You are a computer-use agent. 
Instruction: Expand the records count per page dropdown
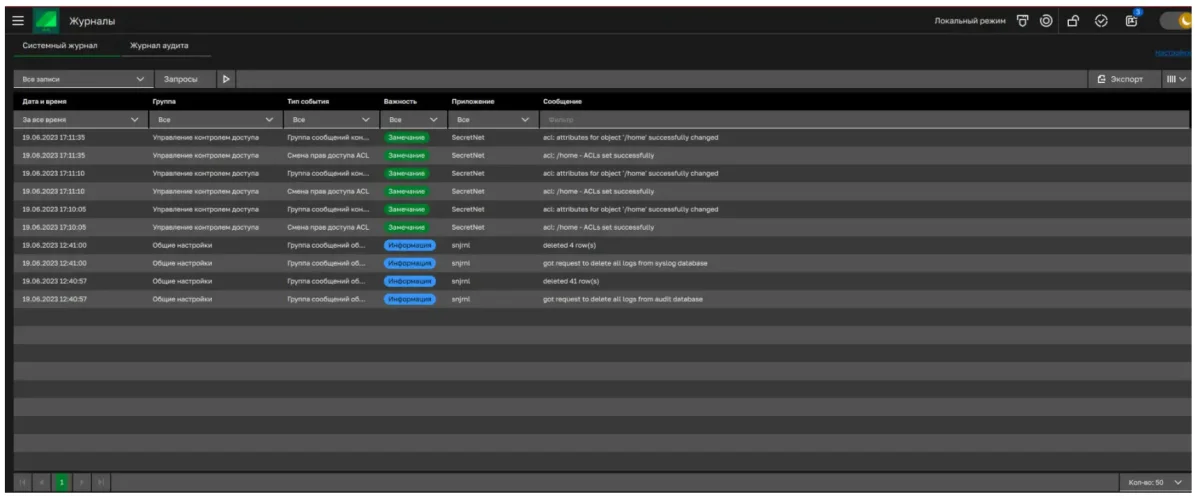tap(1155, 483)
